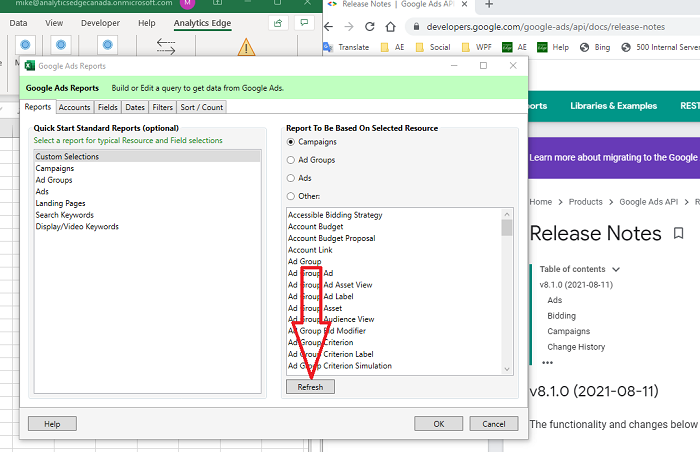This screenshot has width=700, height=452.
Task: Open Libraries & Examples in browser nav
Action: 613,106
